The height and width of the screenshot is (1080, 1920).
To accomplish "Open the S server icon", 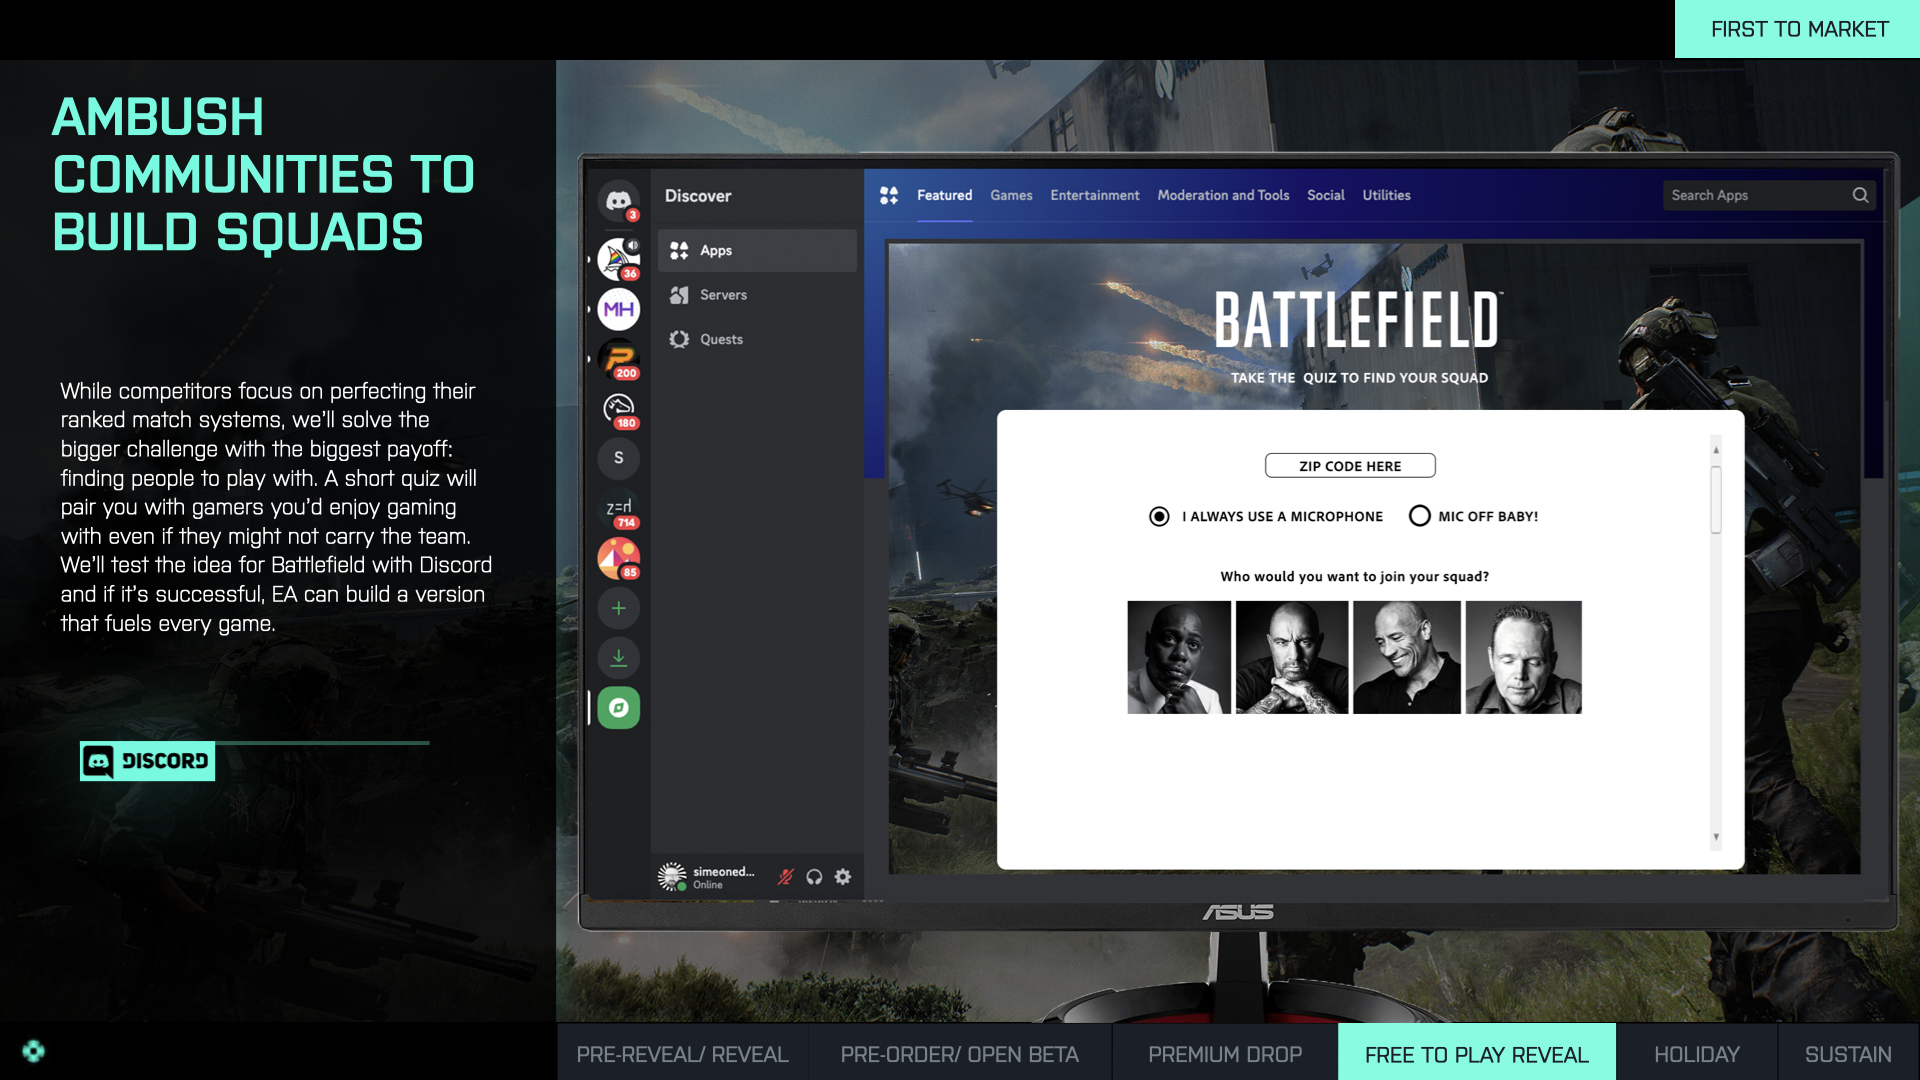I will point(619,458).
